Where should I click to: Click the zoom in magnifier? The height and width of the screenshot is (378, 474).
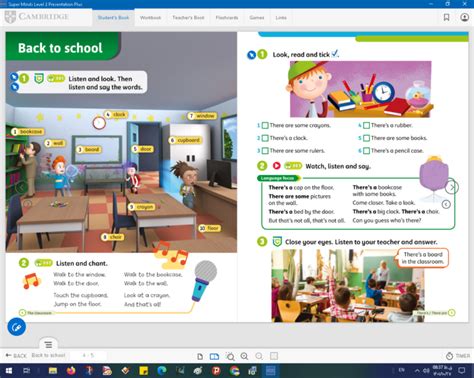(244, 356)
